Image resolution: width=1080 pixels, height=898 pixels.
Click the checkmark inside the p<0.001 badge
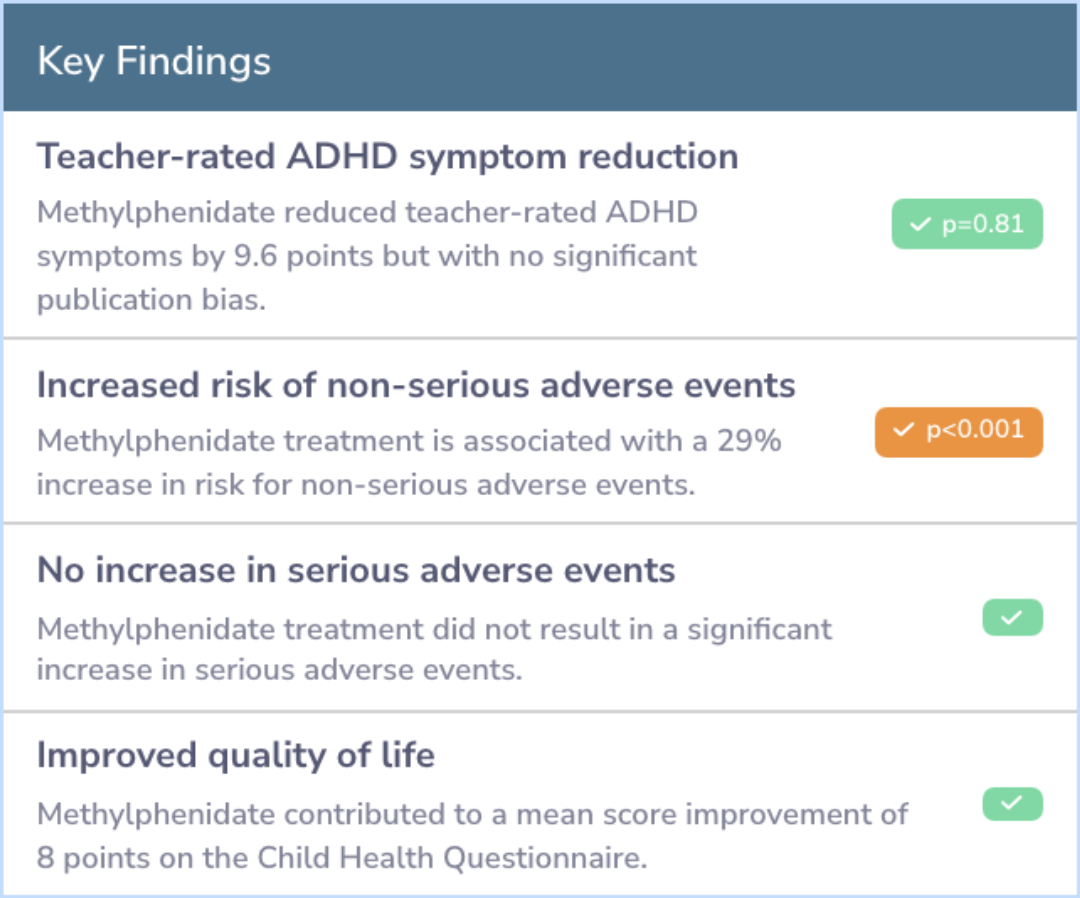[x=904, y=430]
